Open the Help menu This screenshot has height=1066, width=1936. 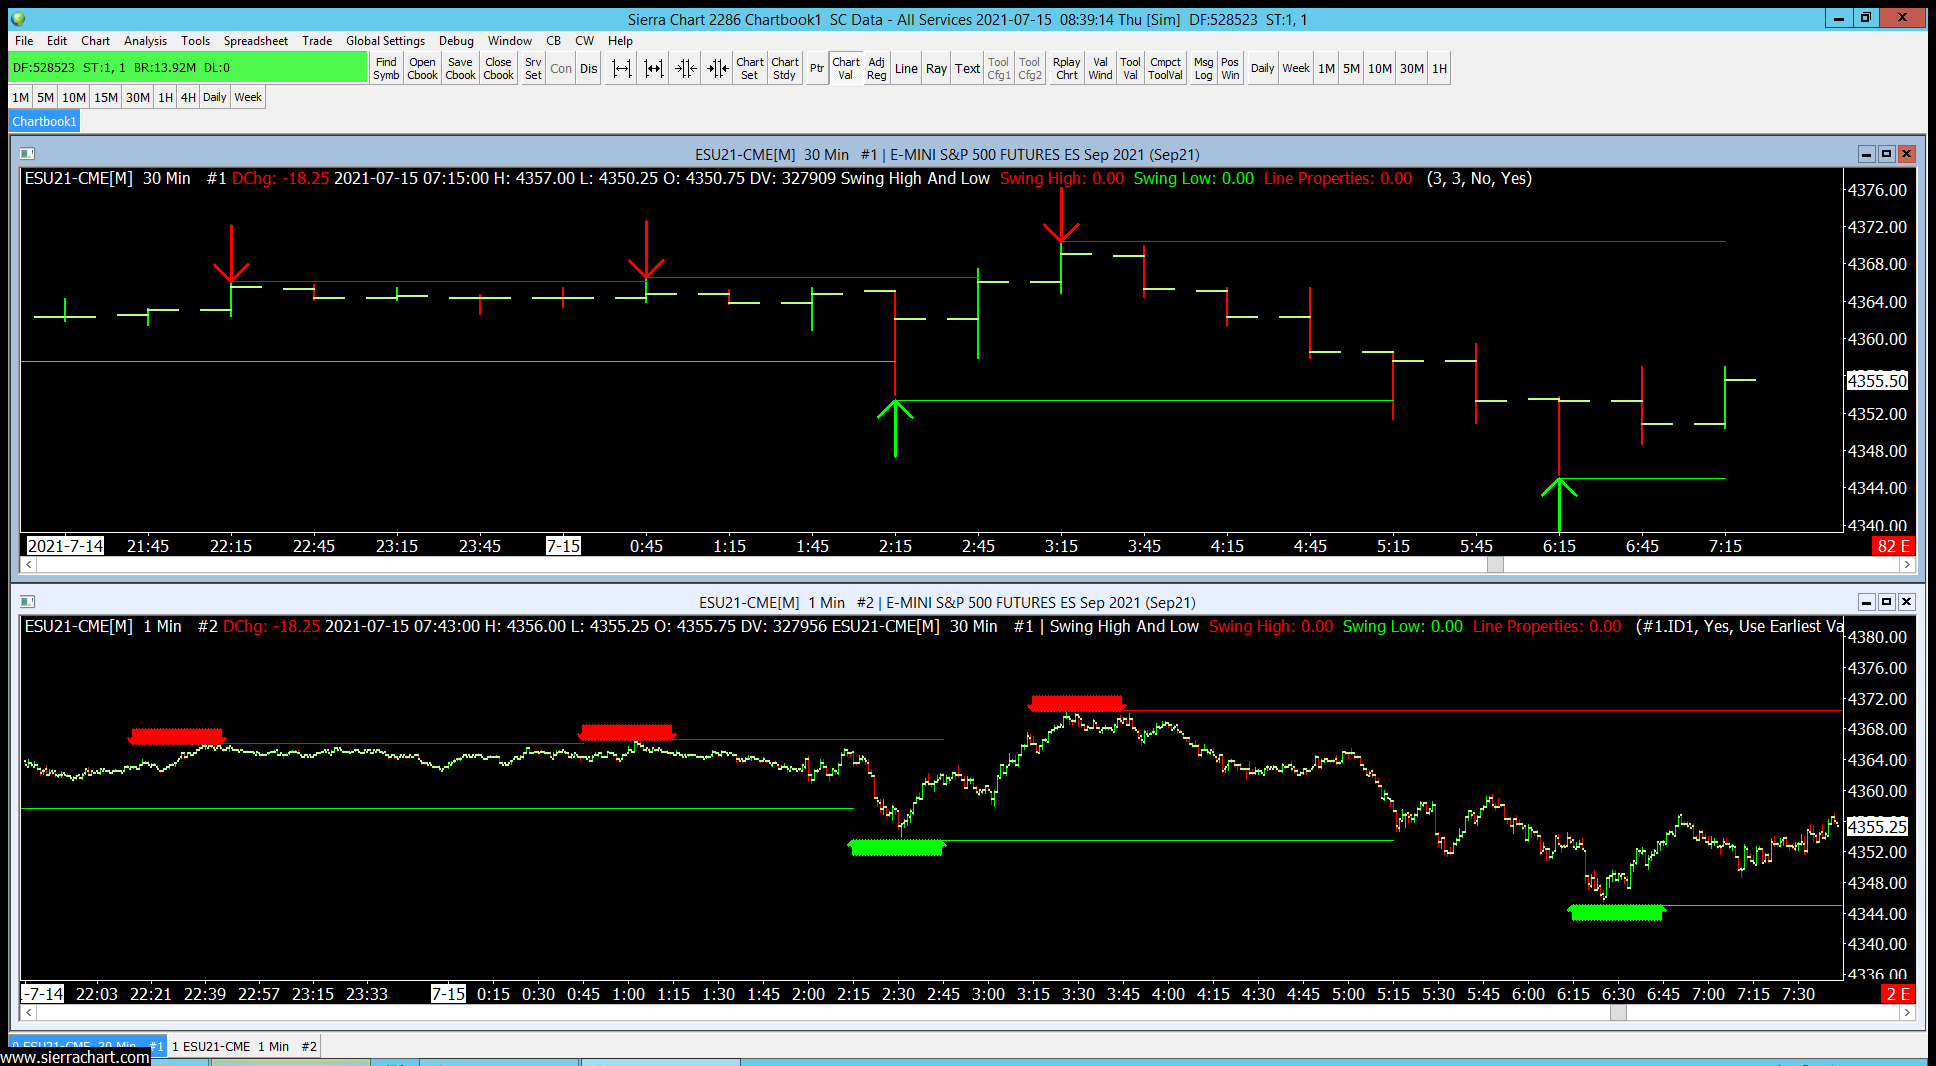(620, 41)
